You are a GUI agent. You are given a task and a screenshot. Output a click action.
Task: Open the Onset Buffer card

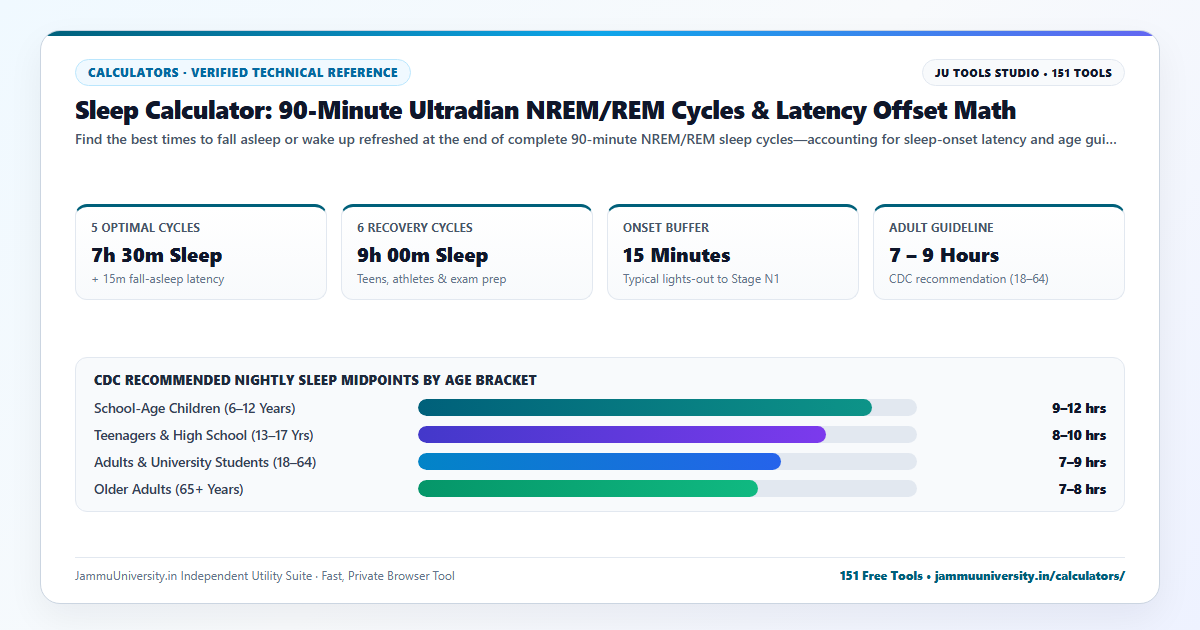click(733, 252)
